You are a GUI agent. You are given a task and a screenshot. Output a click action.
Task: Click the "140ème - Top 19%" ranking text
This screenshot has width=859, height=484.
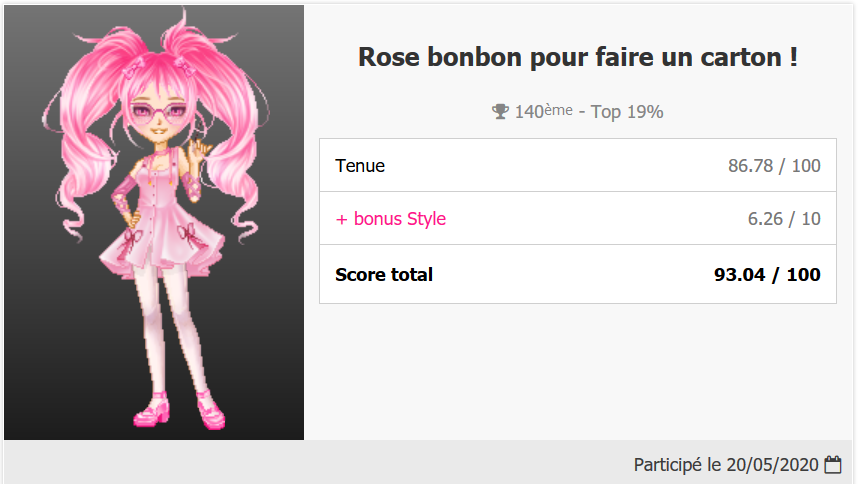589,112
